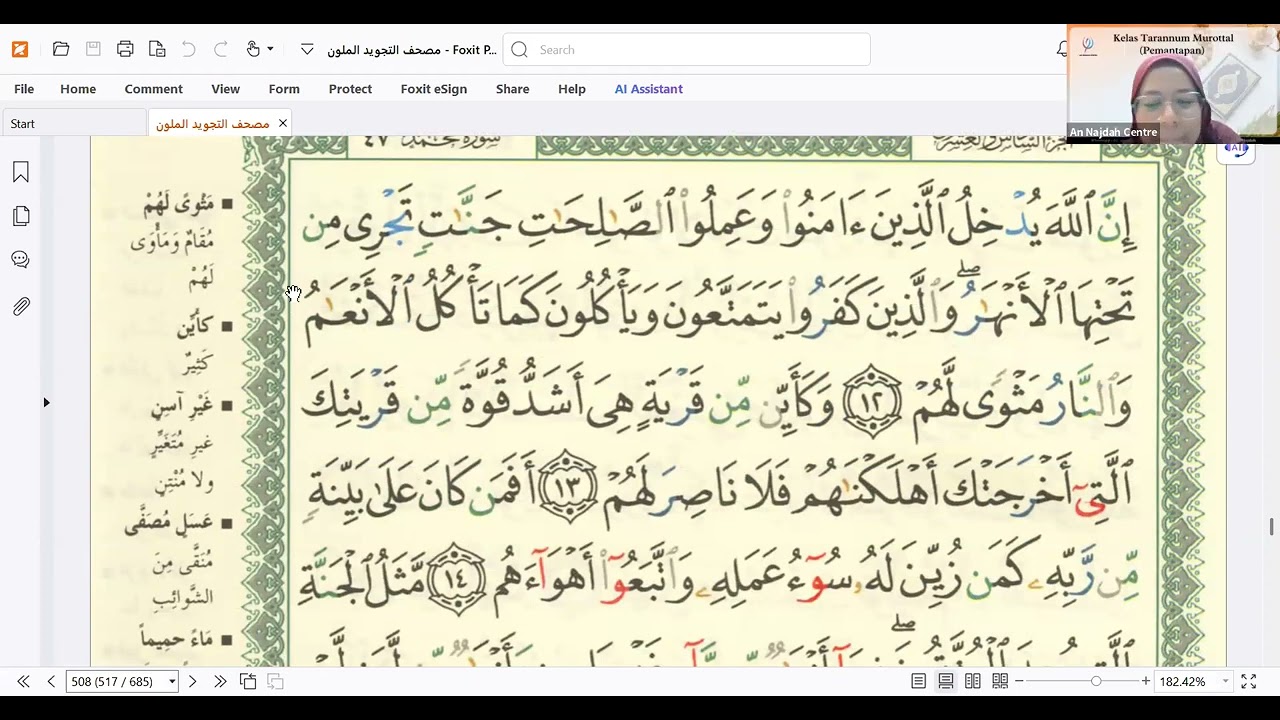Click the An Najdah Centre webcam thumbnail
Image resolution: width=1280 pixels, height=720 pixels.
1173,84
